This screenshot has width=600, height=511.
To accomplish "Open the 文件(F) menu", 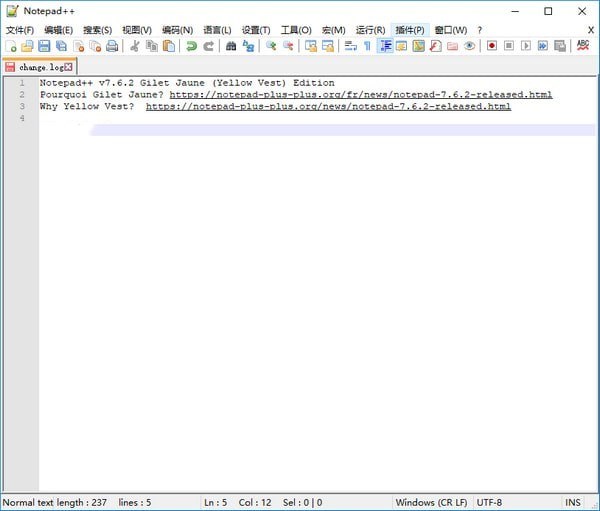I will (20, 30).
